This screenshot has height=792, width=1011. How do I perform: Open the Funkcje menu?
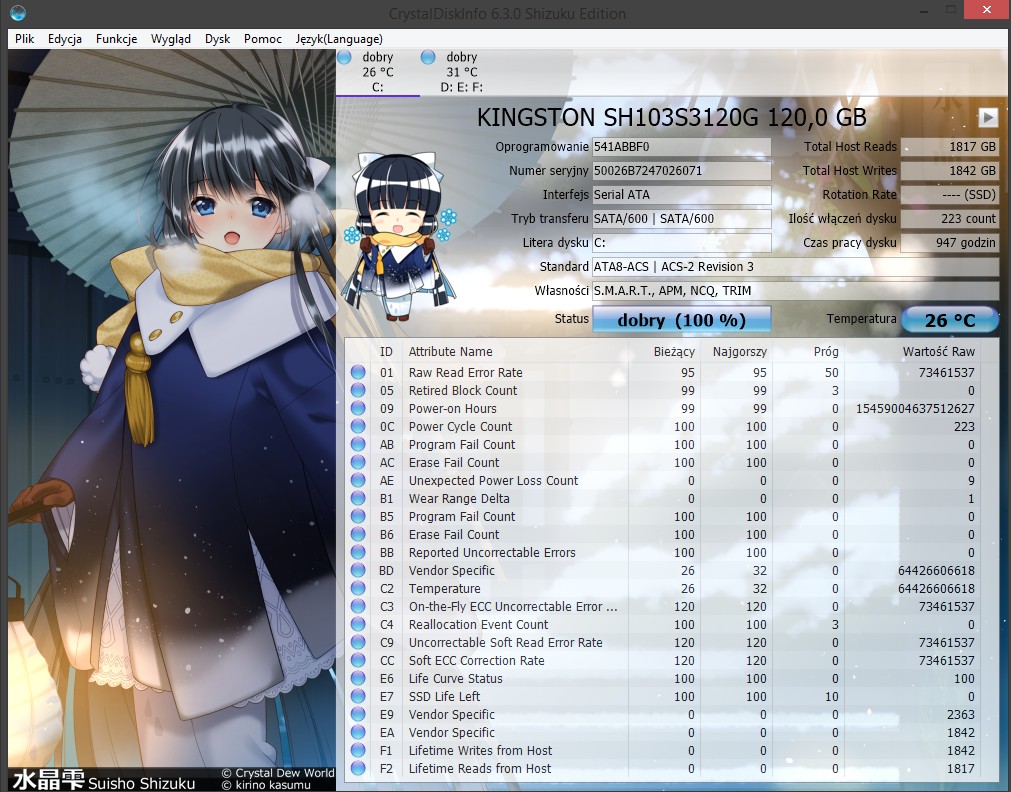(117, 39)
